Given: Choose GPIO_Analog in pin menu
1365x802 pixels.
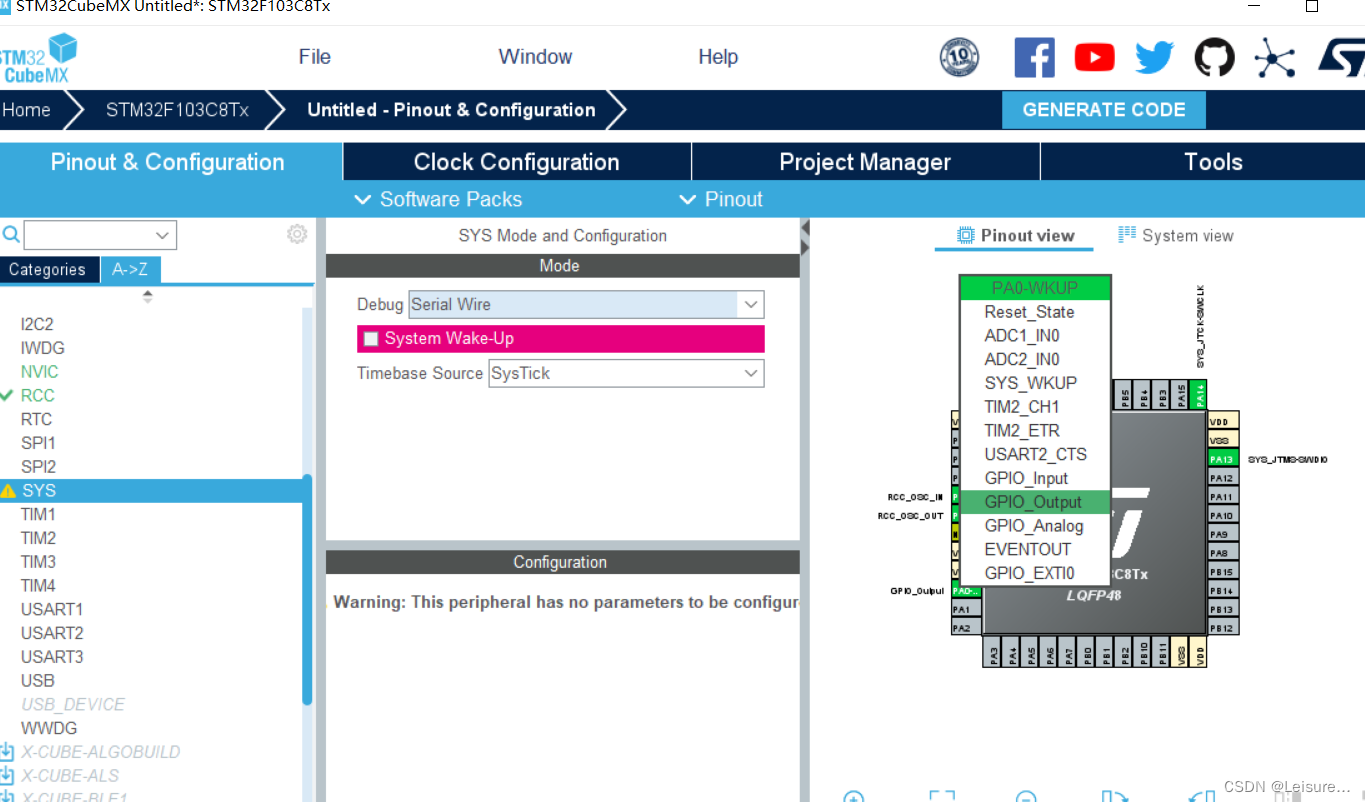Looking at the screenshot, I should point(1034,526).
